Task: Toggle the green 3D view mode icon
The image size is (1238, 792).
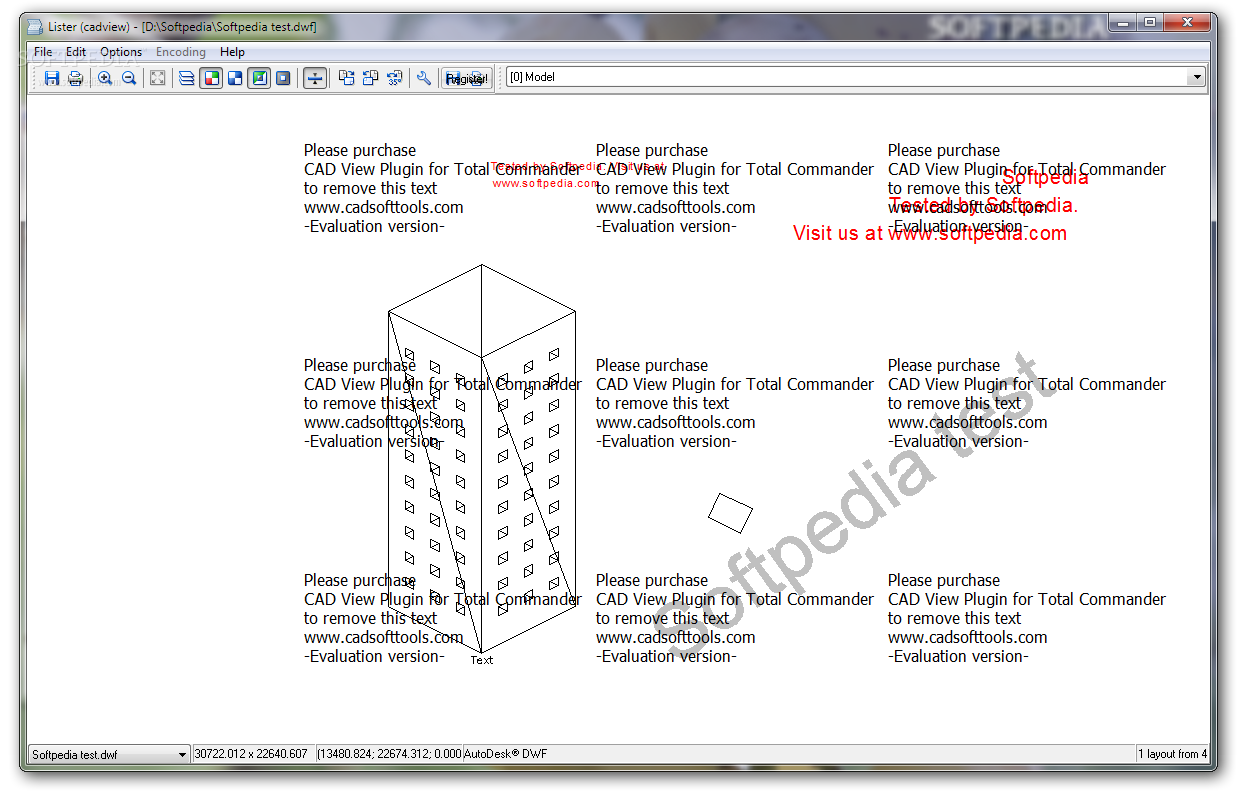Action: coord(259,78)
